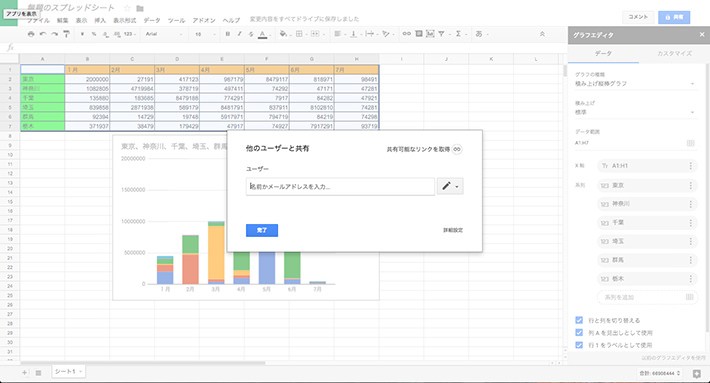Toggle italic formatting icon
This screenshot has width=710, height=383.
(x=239, y=34)
